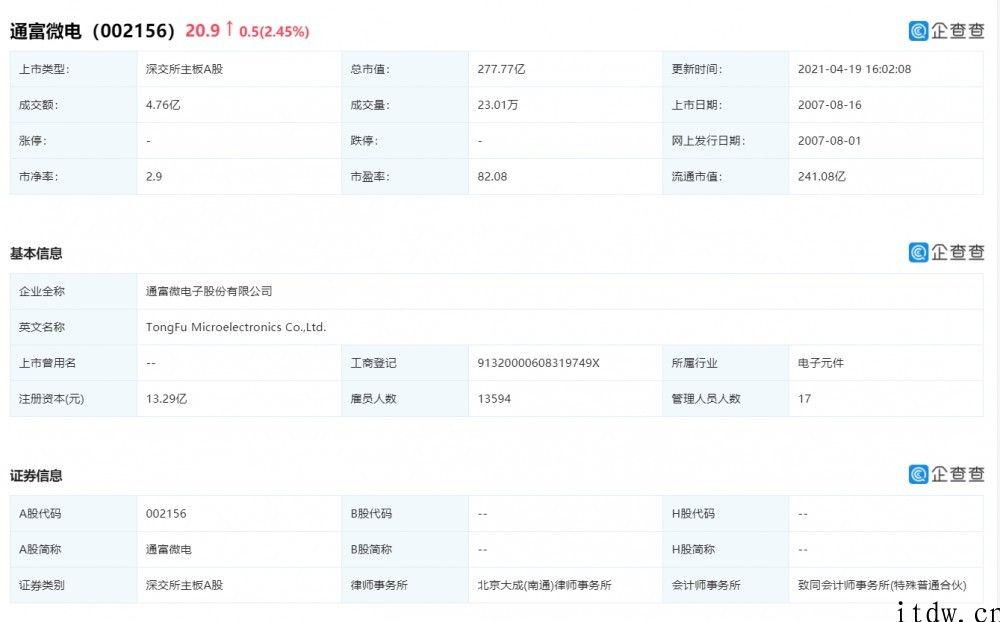Click the A股简称 label
Image resolution: width=1000 pixels, height=622 pixels.
40,549
